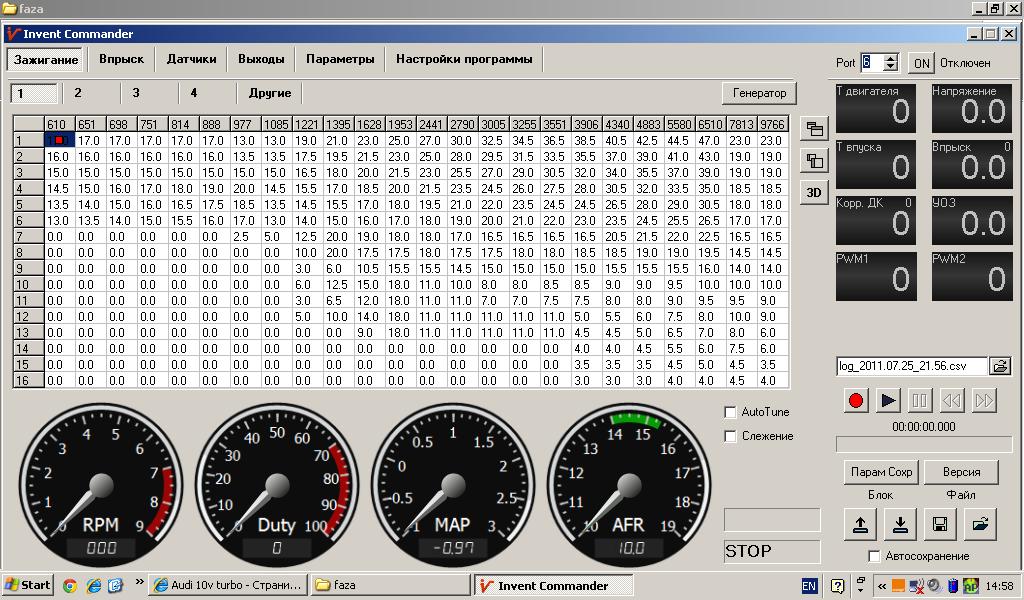Viewport: 1024px width, 600px height.
Task: Save to file using the floppy disk icon
Action: point(940,524)
